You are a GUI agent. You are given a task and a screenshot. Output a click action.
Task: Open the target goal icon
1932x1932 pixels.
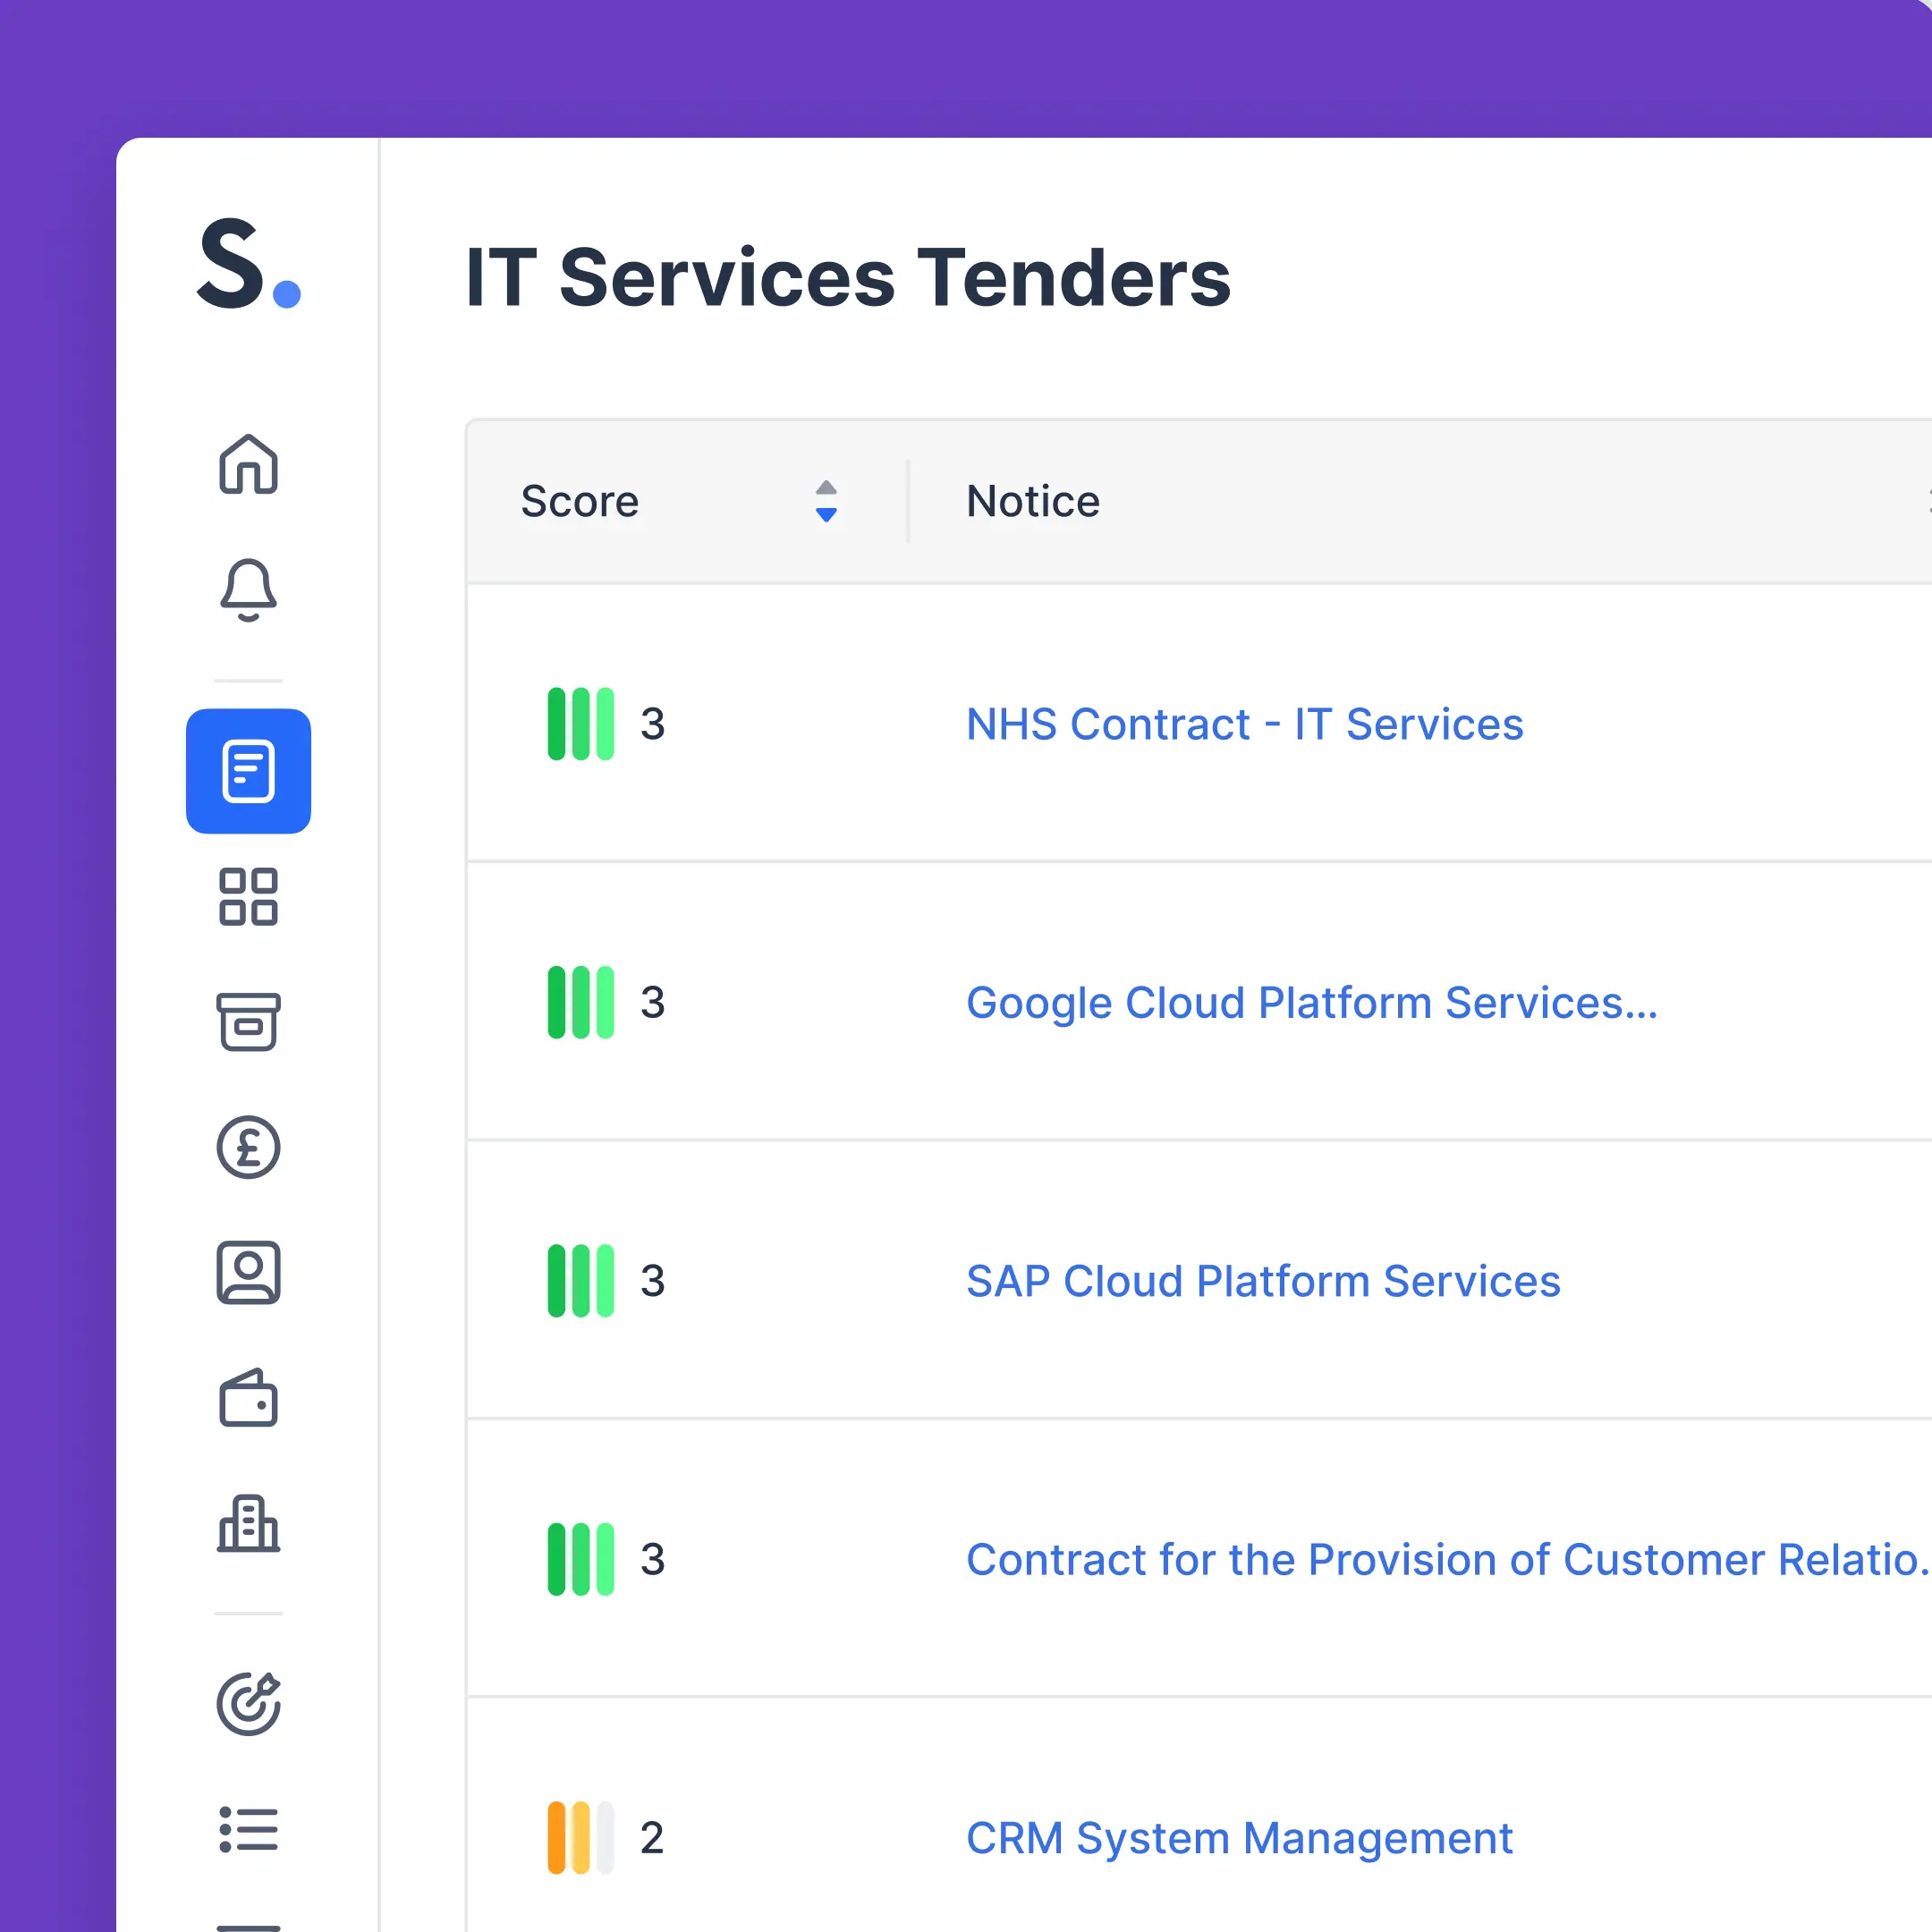pos(248,1703)
